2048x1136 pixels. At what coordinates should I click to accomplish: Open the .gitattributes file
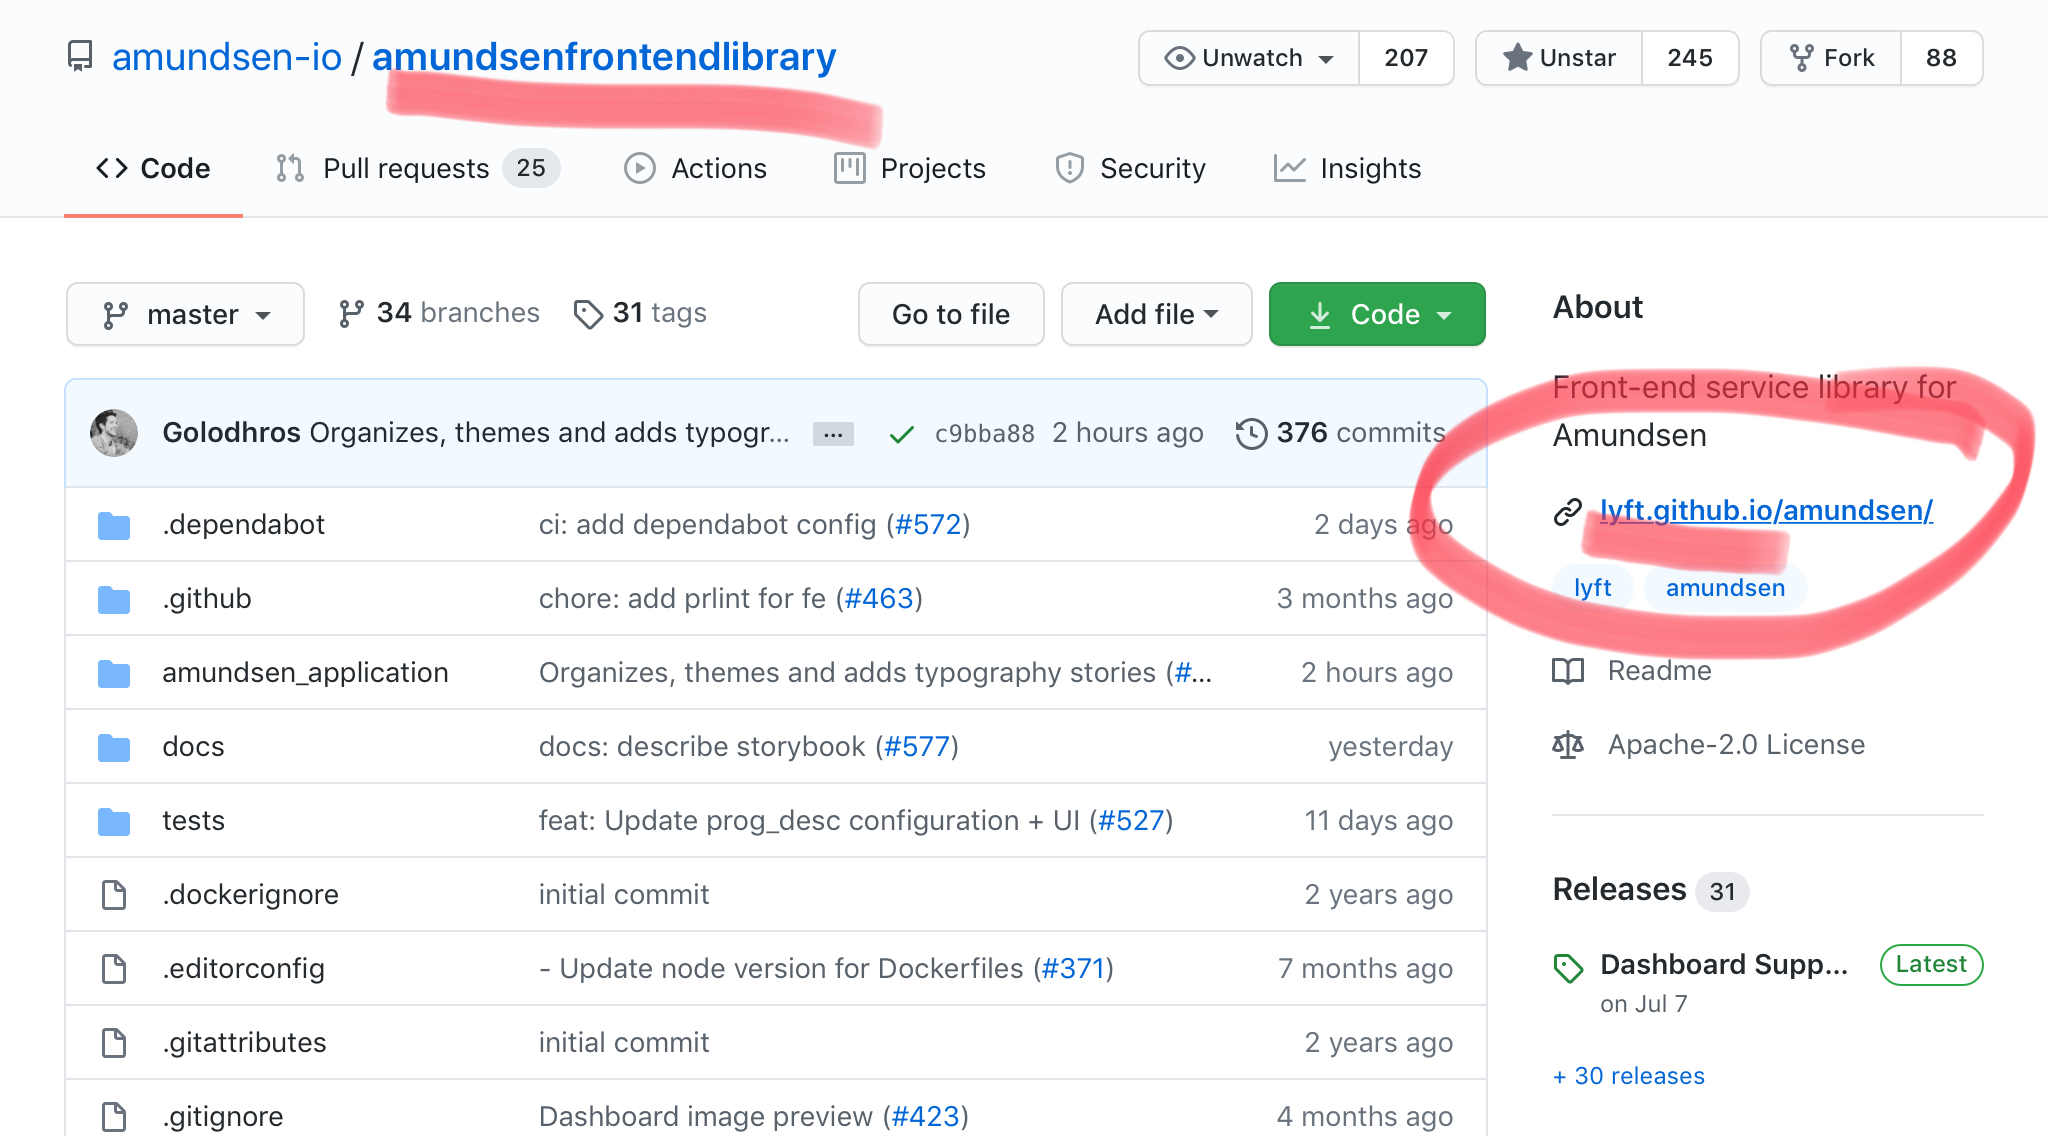[x=244, y=1042]
